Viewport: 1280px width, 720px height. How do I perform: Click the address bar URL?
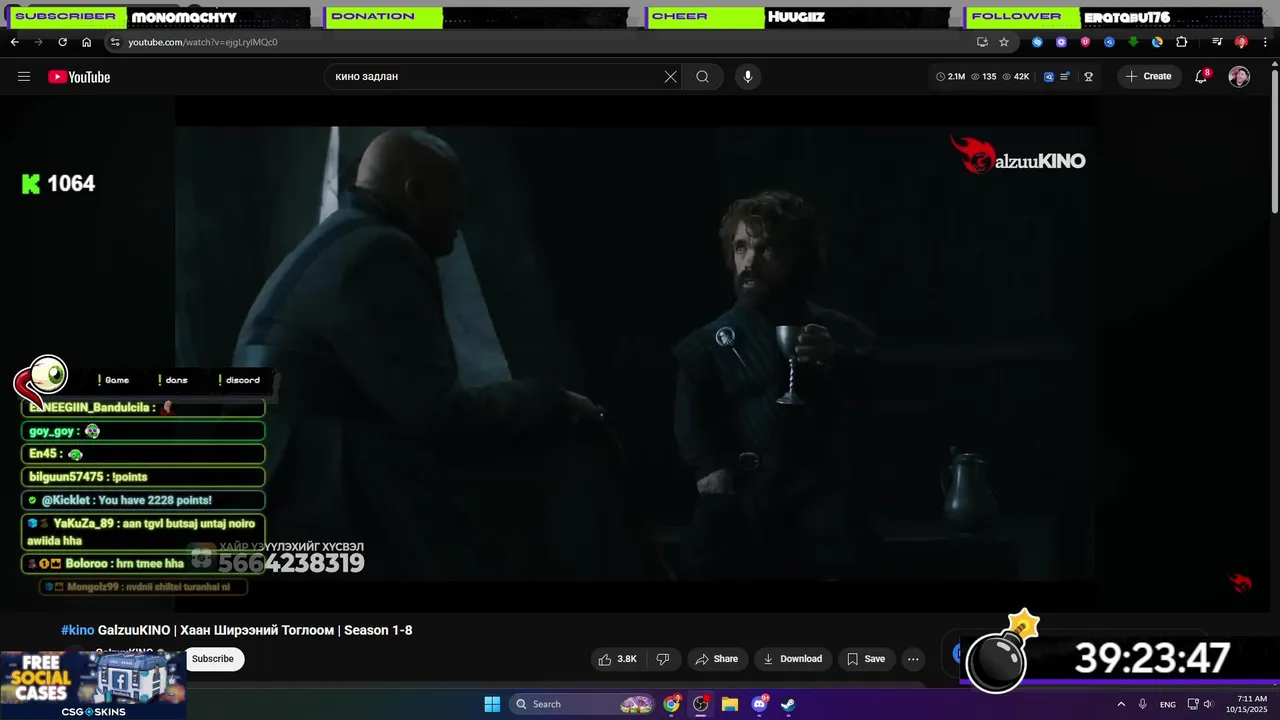click(203, 42)
